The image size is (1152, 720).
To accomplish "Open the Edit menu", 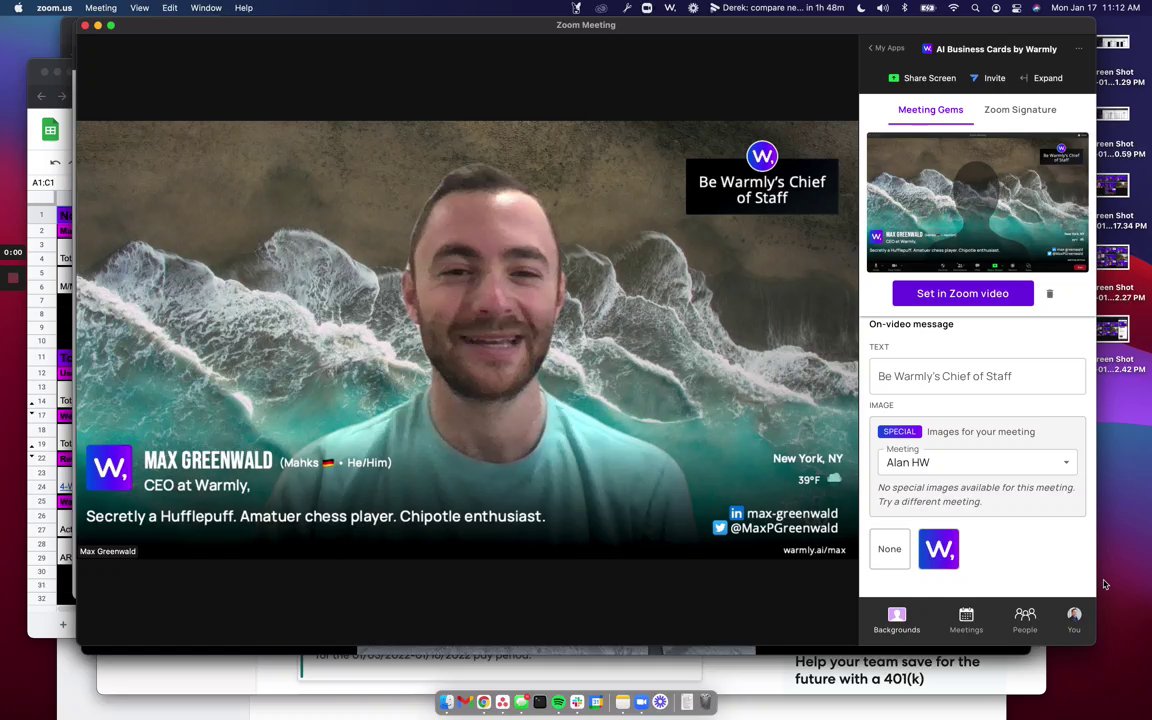I will (170, 8).
